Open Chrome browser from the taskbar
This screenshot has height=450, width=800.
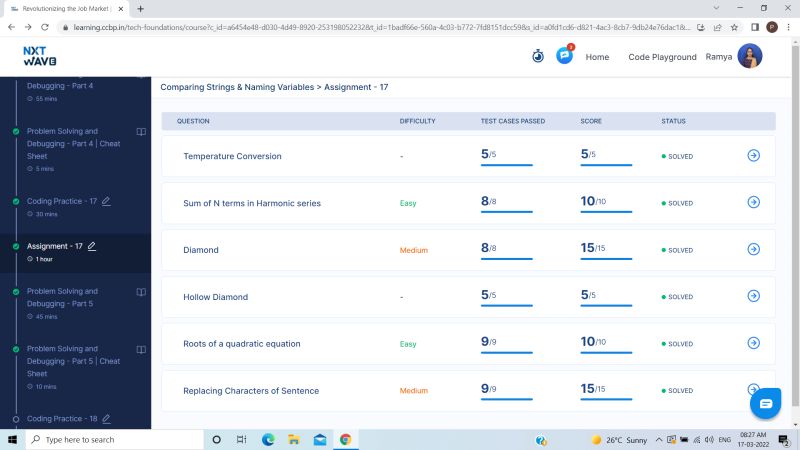point(345,439)
